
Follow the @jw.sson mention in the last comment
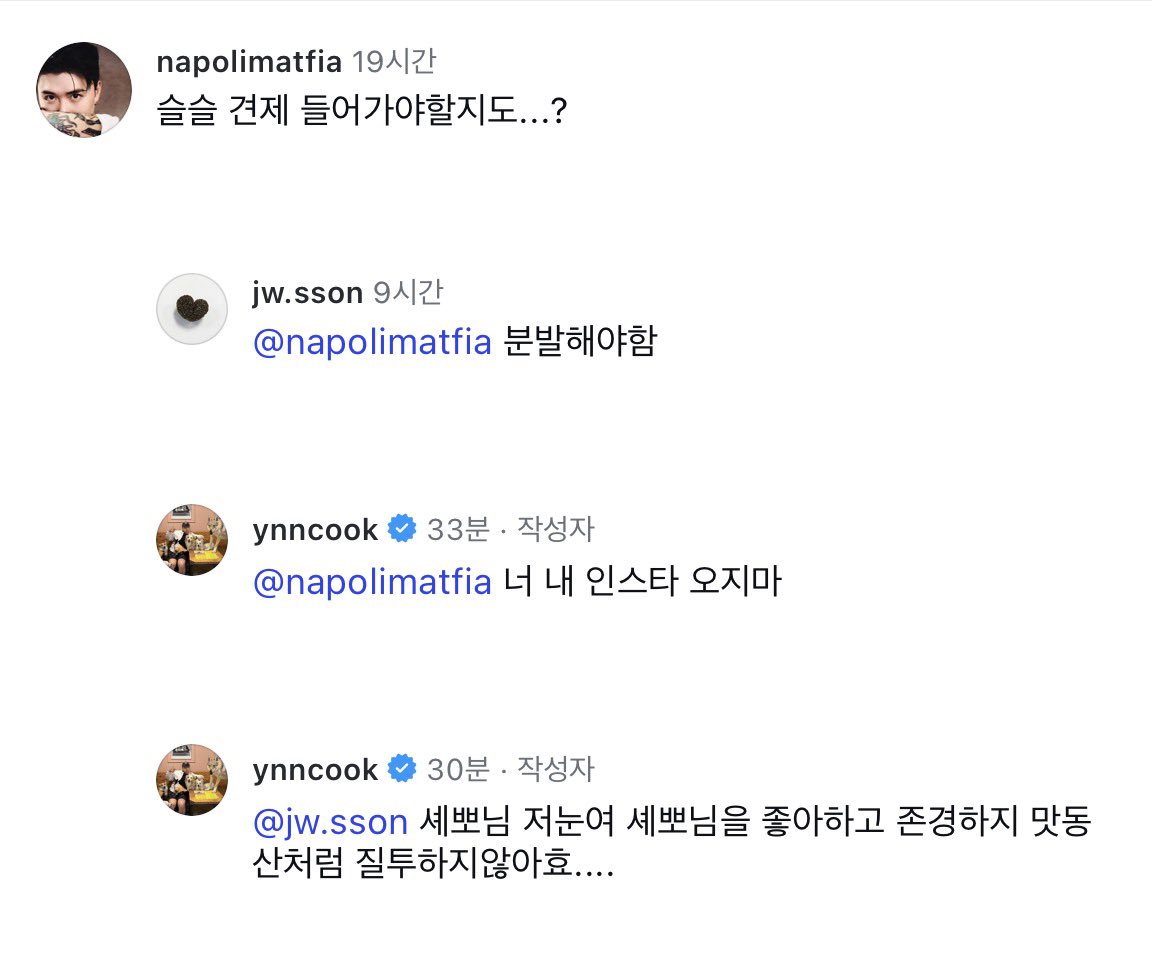click(331, 822)
